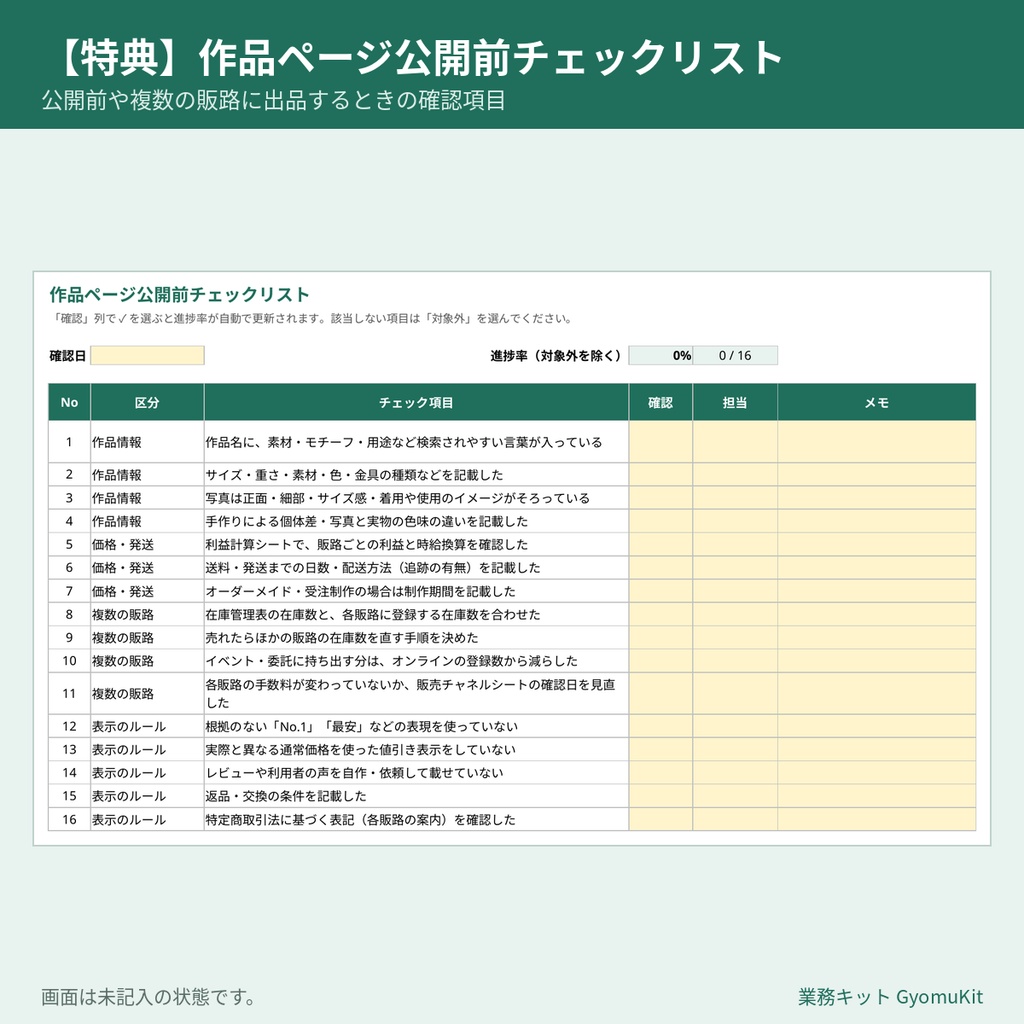Select item text 返品・交換の条件を記載した
Viewport: 1024px width, 1024px height.
(x=285, y=796)
